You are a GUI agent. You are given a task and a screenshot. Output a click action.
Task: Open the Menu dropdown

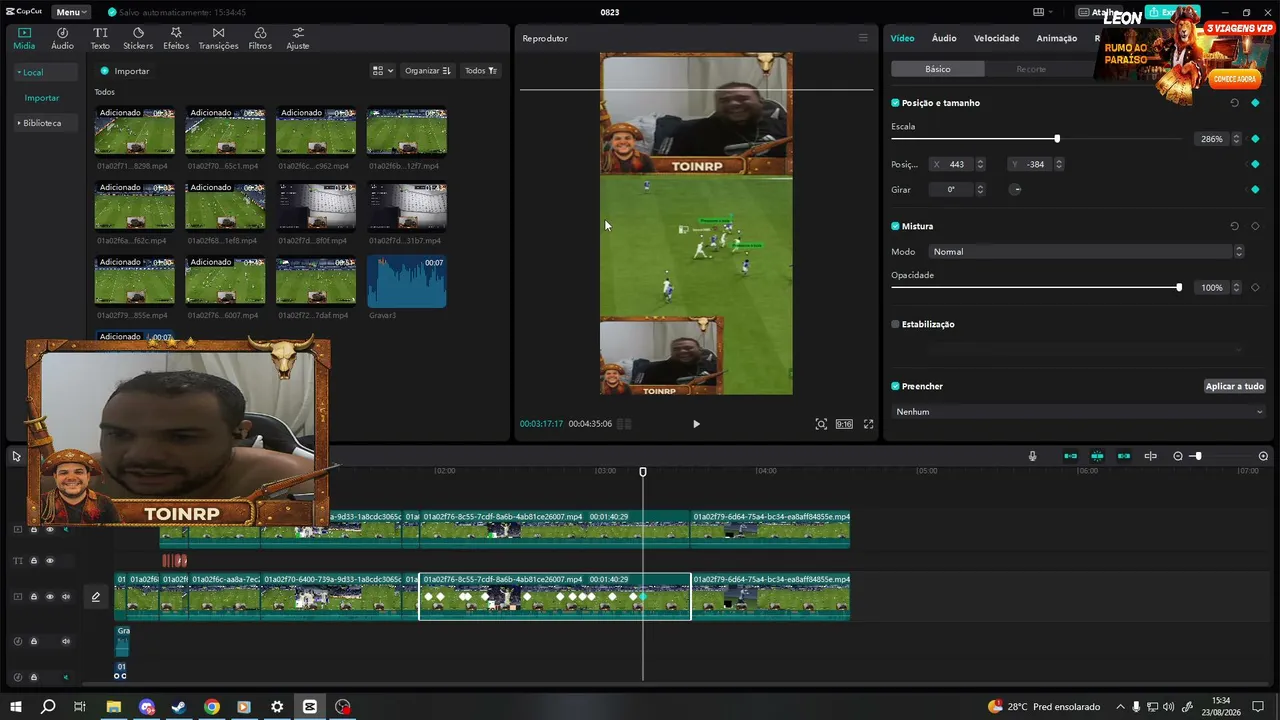pyautogui.click(x=71, y=12)
